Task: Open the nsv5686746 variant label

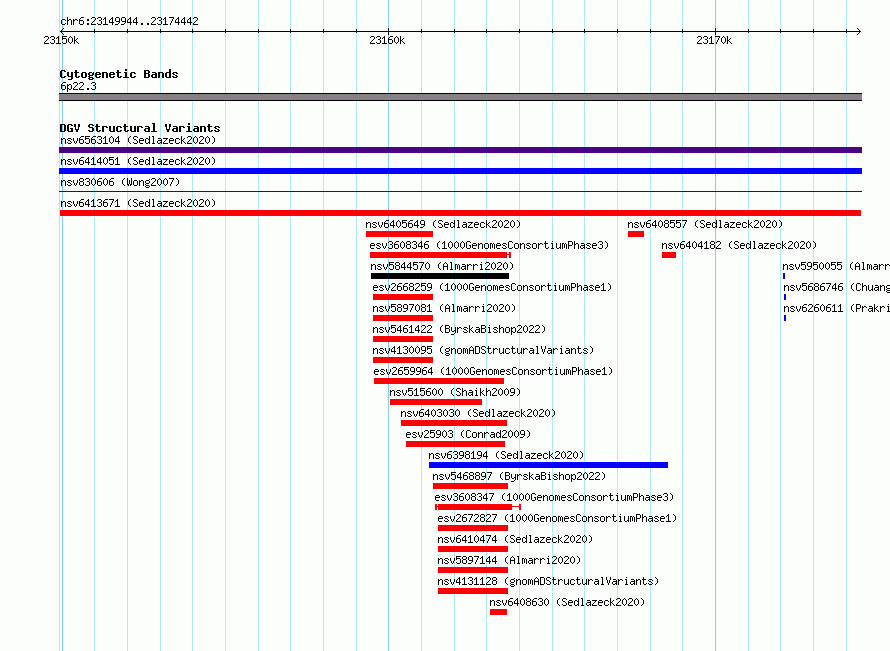Action: pyautogui.click(x=836, y=287)
